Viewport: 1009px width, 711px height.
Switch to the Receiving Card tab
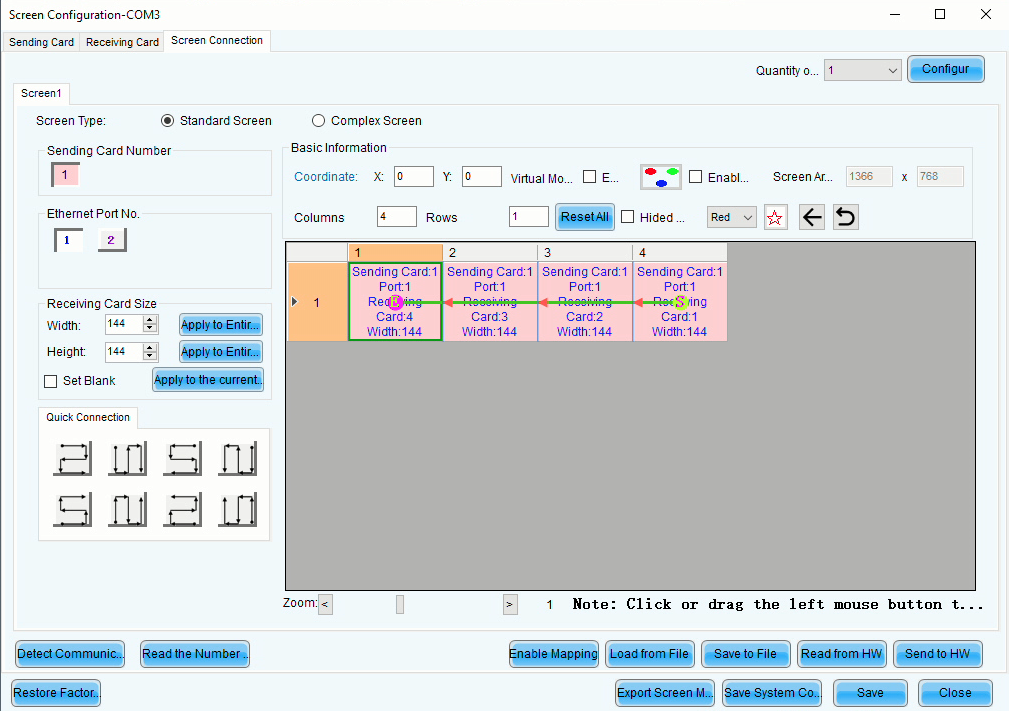(122, 42)
